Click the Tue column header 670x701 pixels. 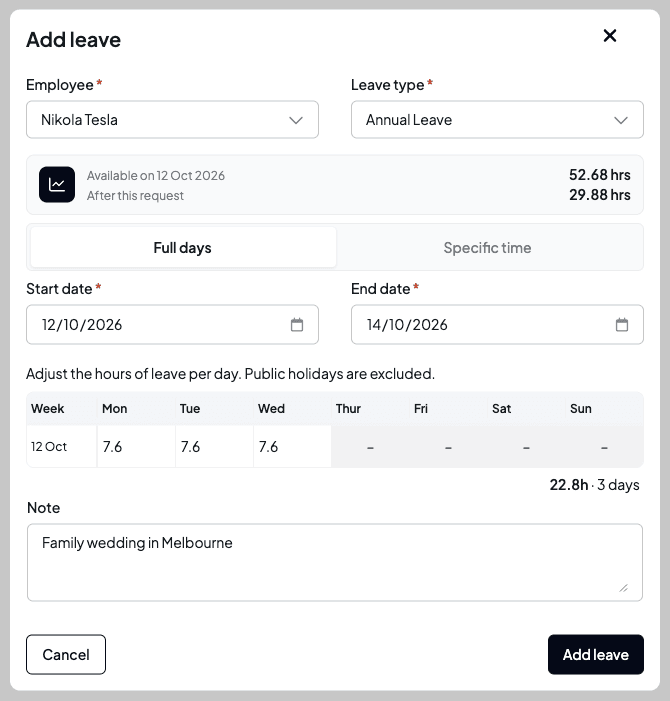[190, 409]
